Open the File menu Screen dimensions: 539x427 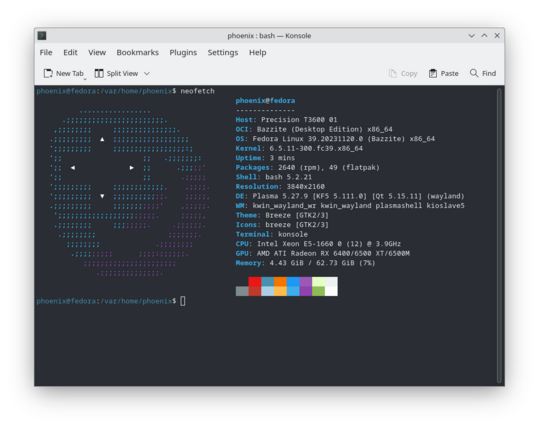point(46,52)
